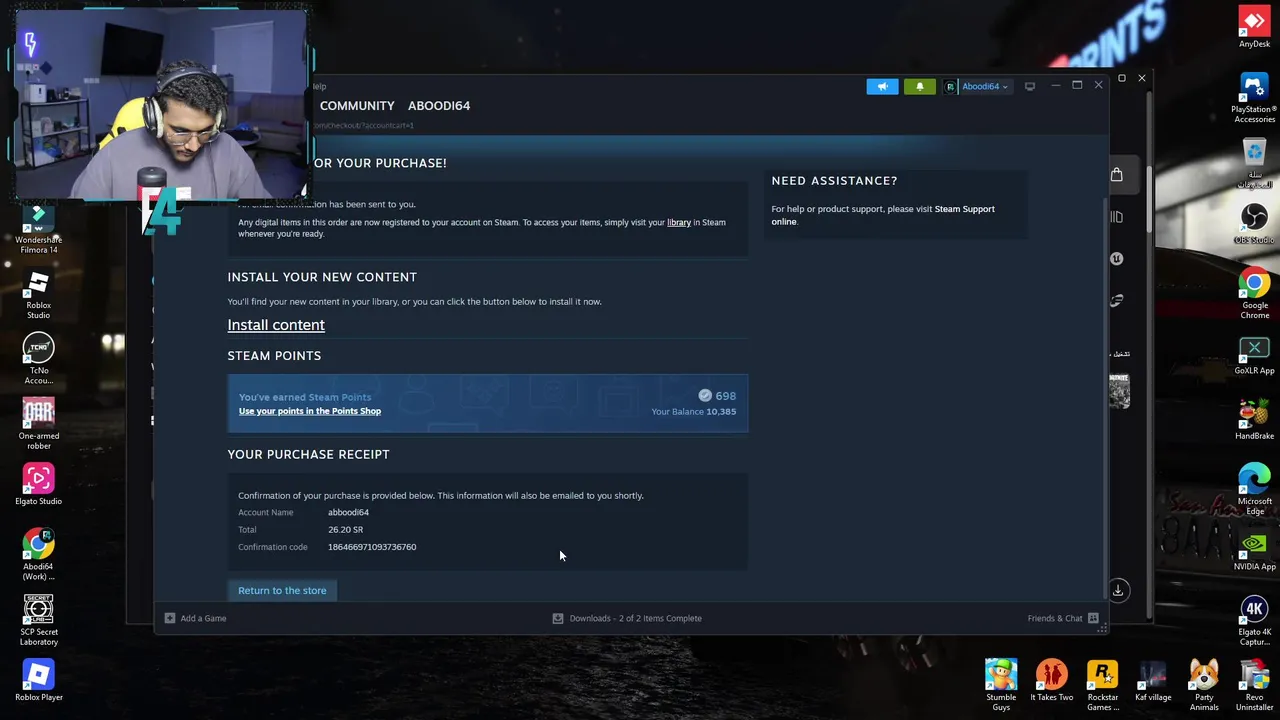1280x720 pixels.
Task: Open the COMMUNITY menu in Steam
Action: click(x=357, y=105)
